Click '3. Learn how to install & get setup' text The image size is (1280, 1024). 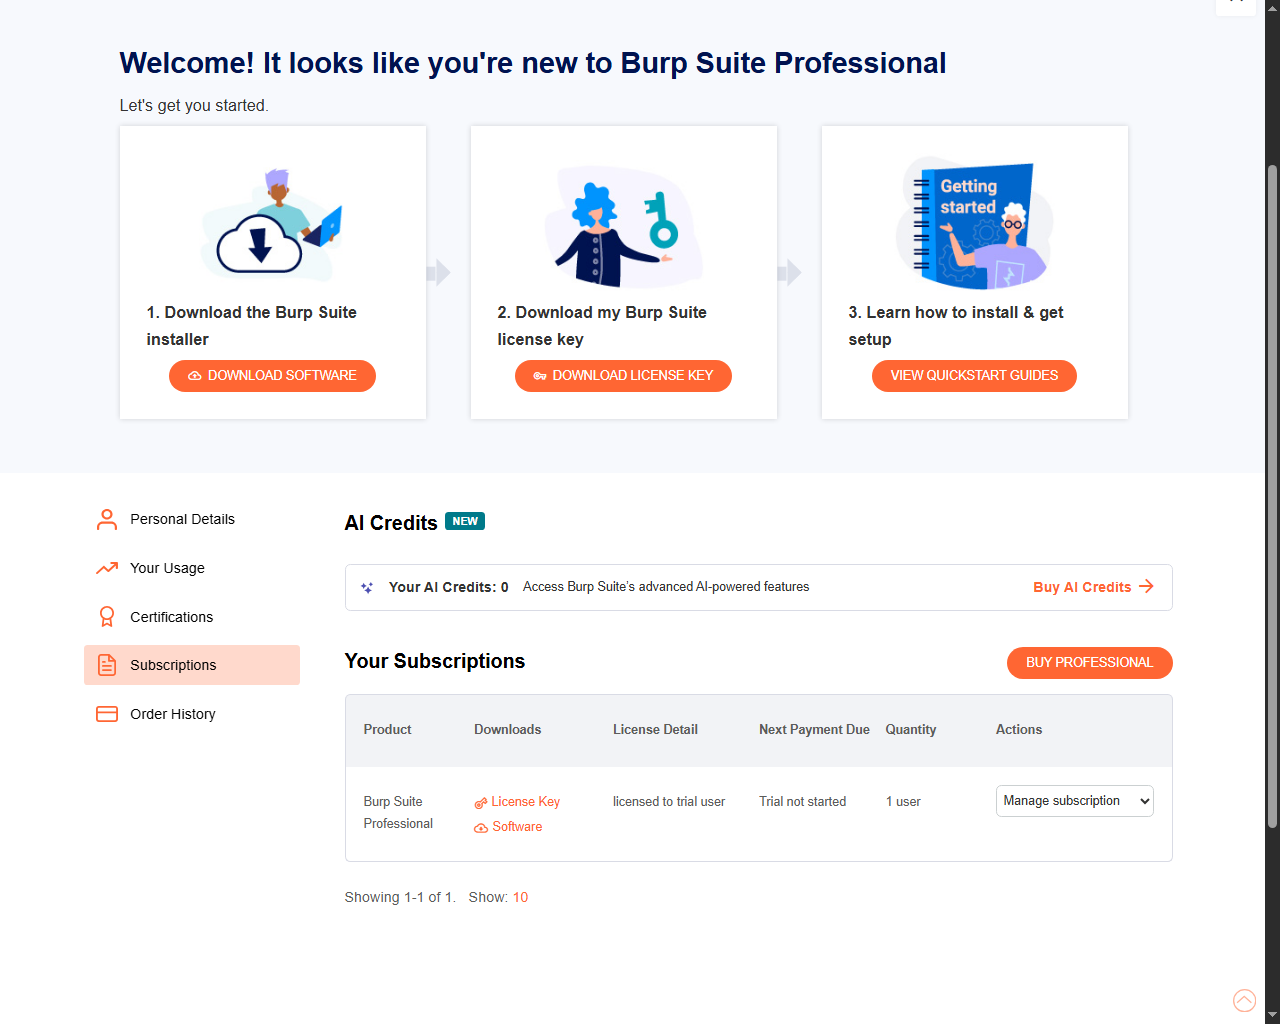click(956, 326)
